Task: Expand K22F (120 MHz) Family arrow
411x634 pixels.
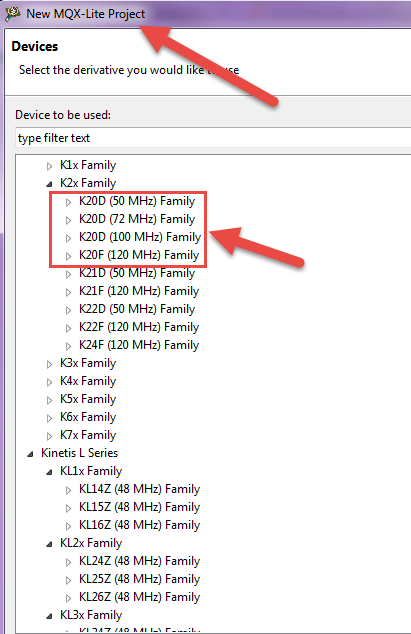Action: pos(68,328)
